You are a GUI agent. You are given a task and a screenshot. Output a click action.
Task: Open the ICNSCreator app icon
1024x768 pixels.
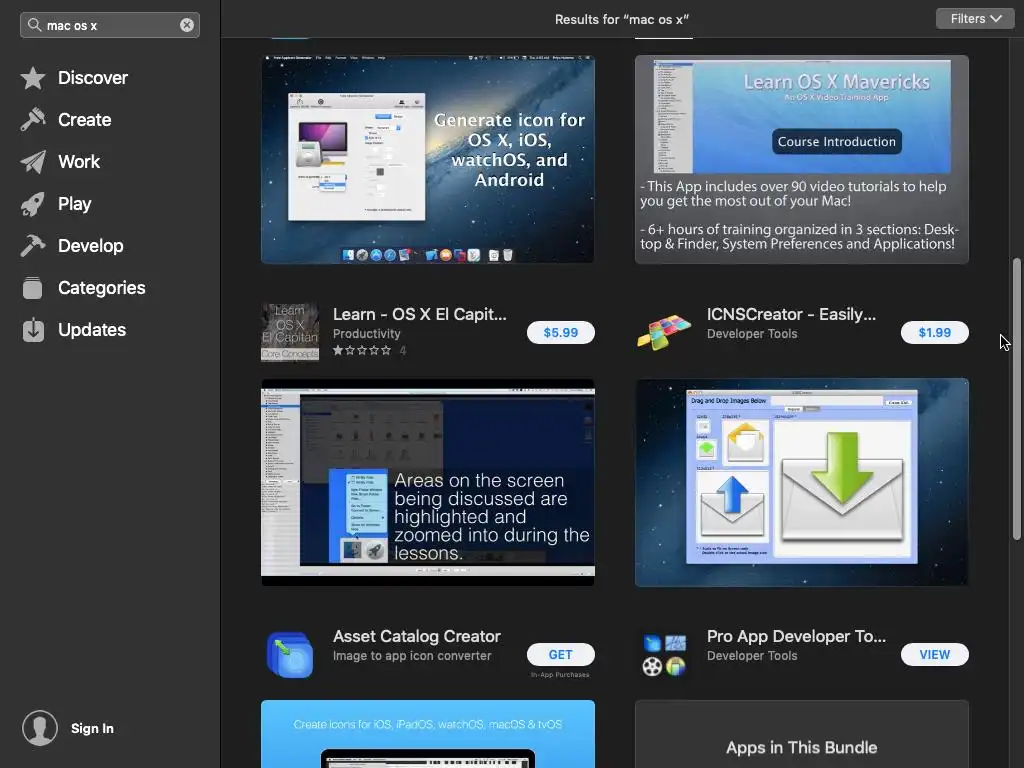[664, 332]
